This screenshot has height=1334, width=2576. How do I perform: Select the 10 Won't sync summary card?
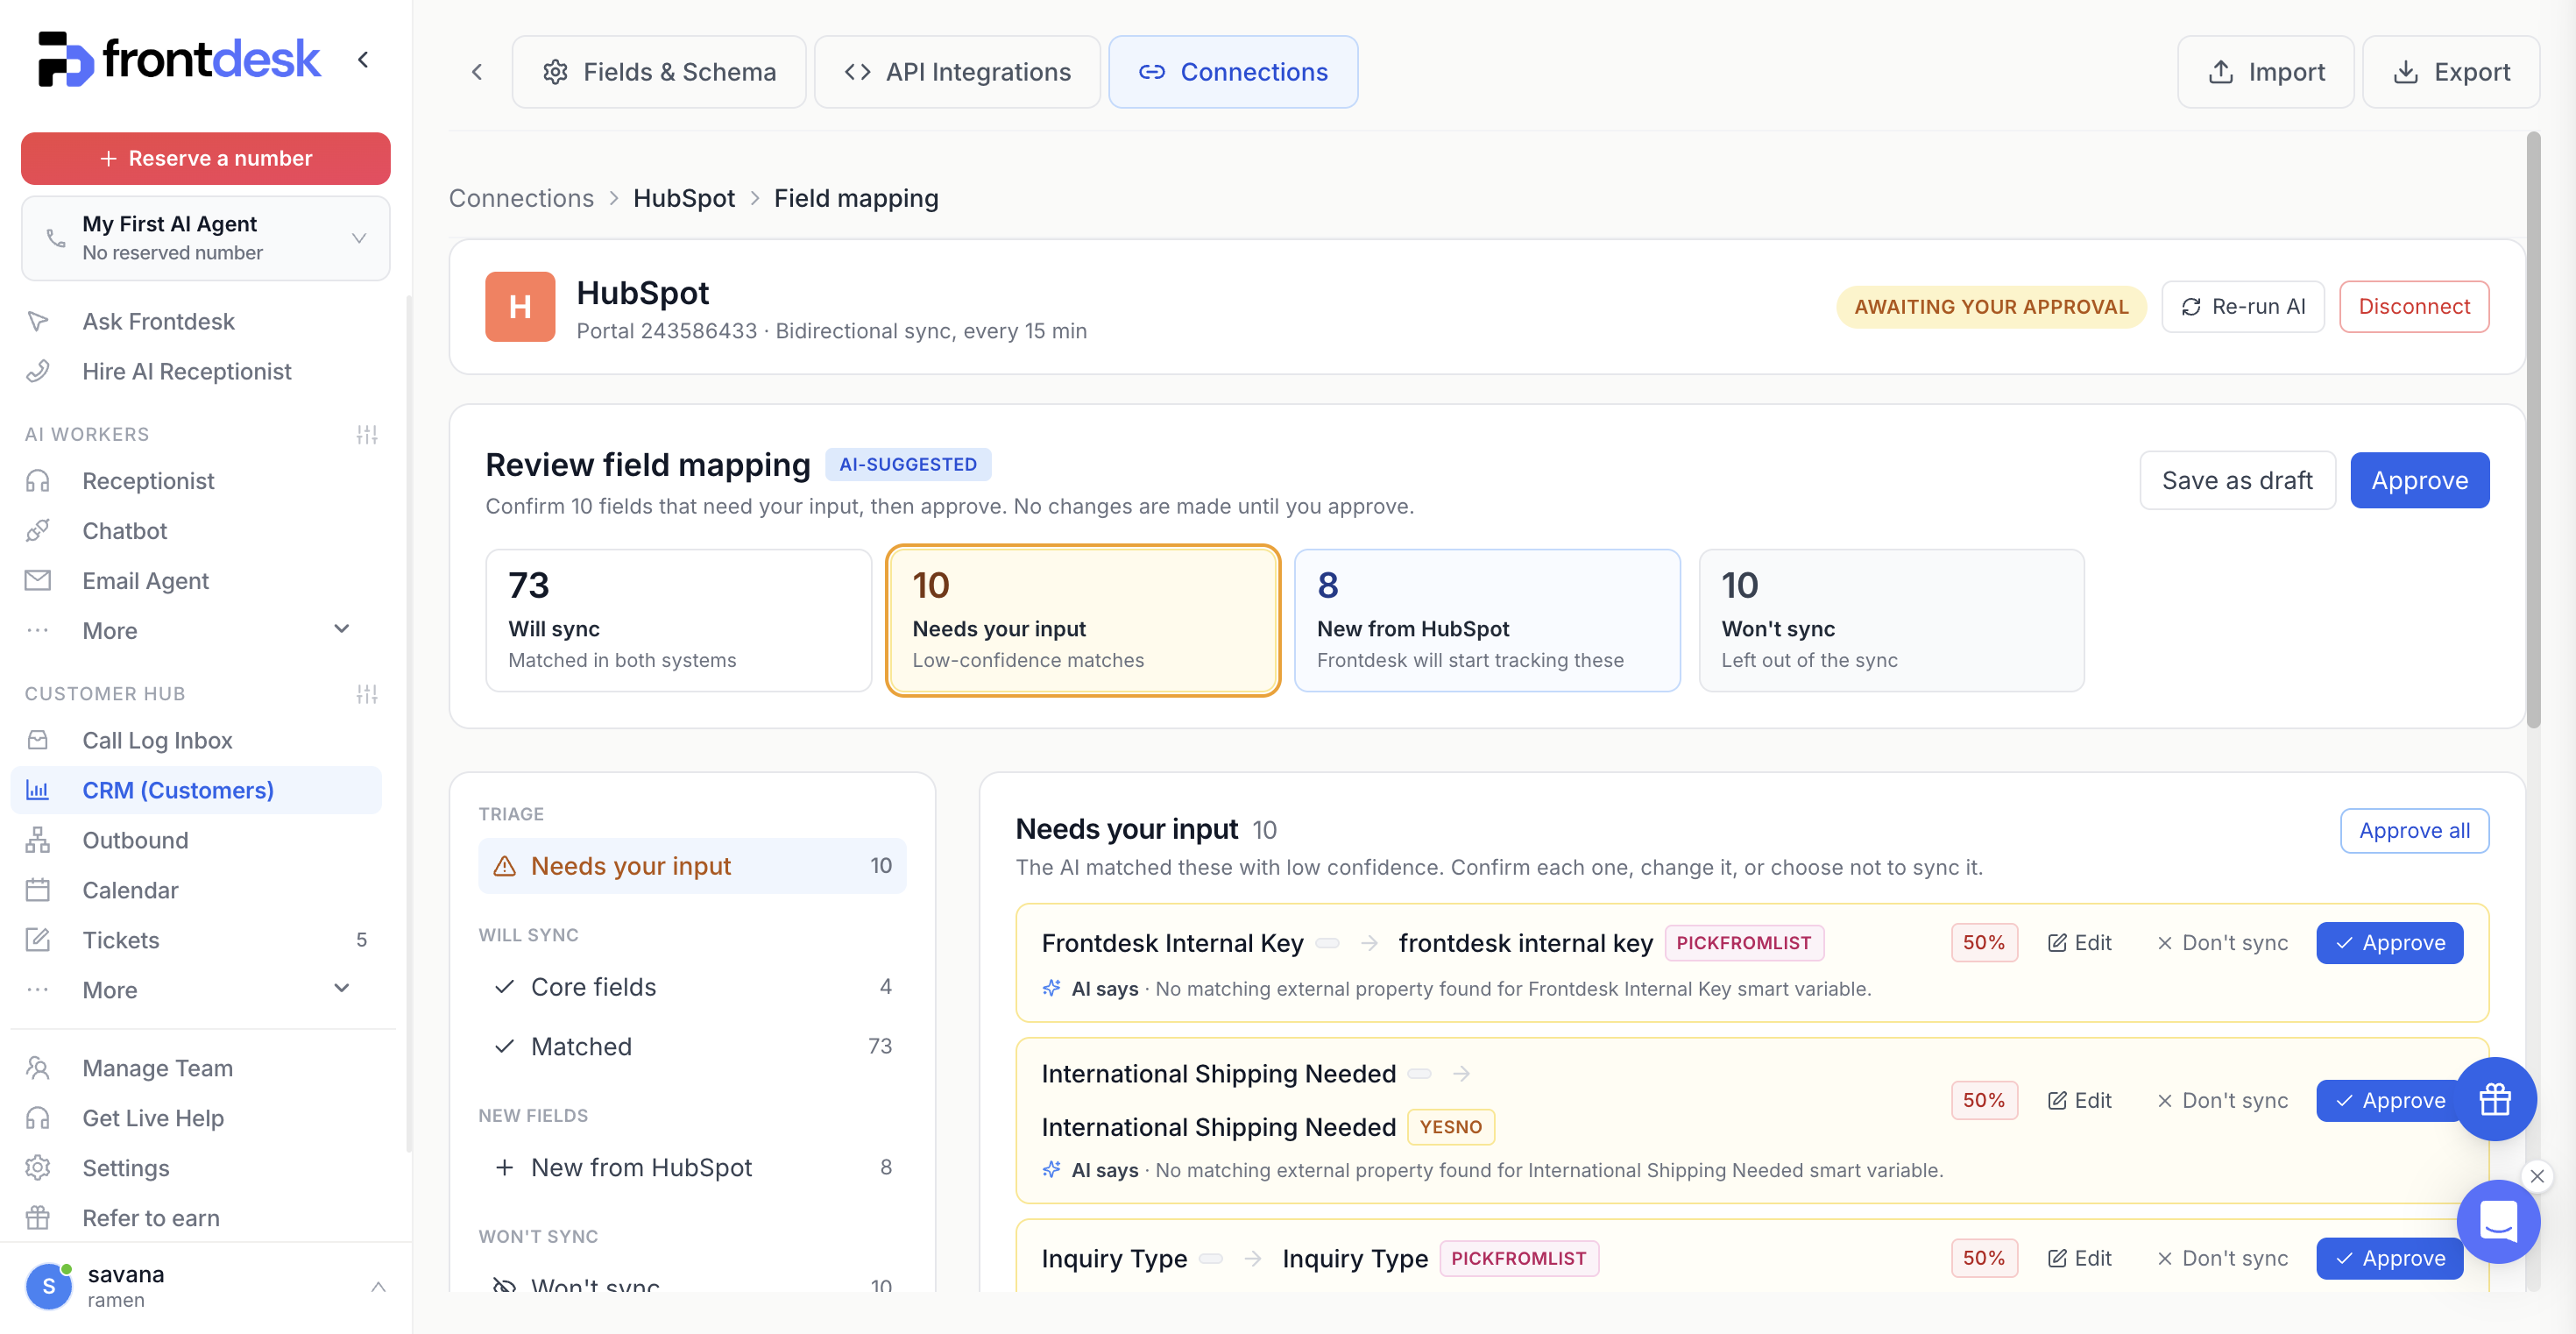(1891, 620)
